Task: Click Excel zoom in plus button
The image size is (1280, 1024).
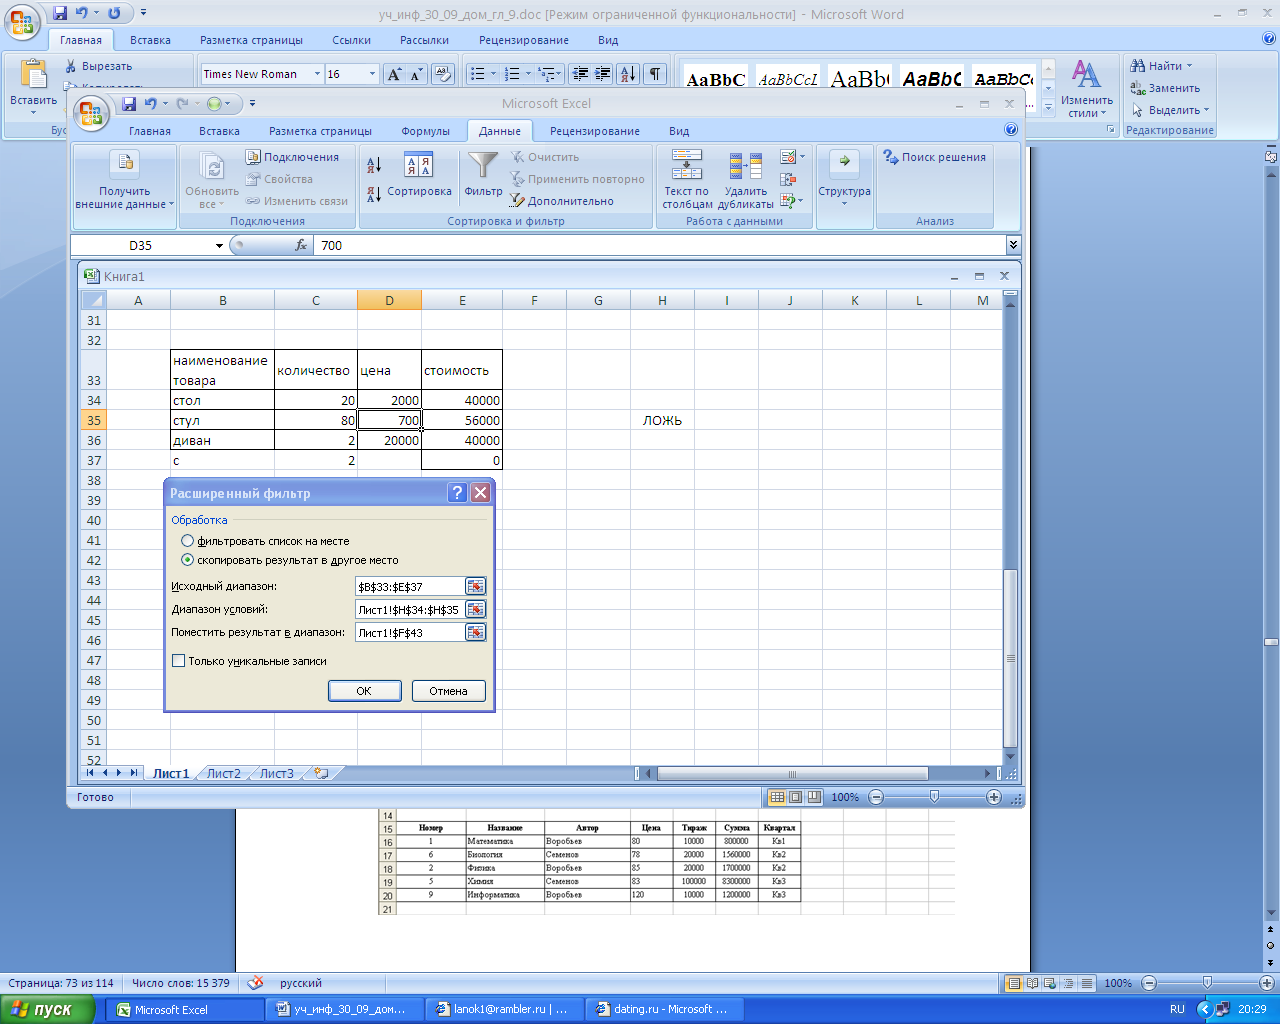Action: tap(993, 797)
